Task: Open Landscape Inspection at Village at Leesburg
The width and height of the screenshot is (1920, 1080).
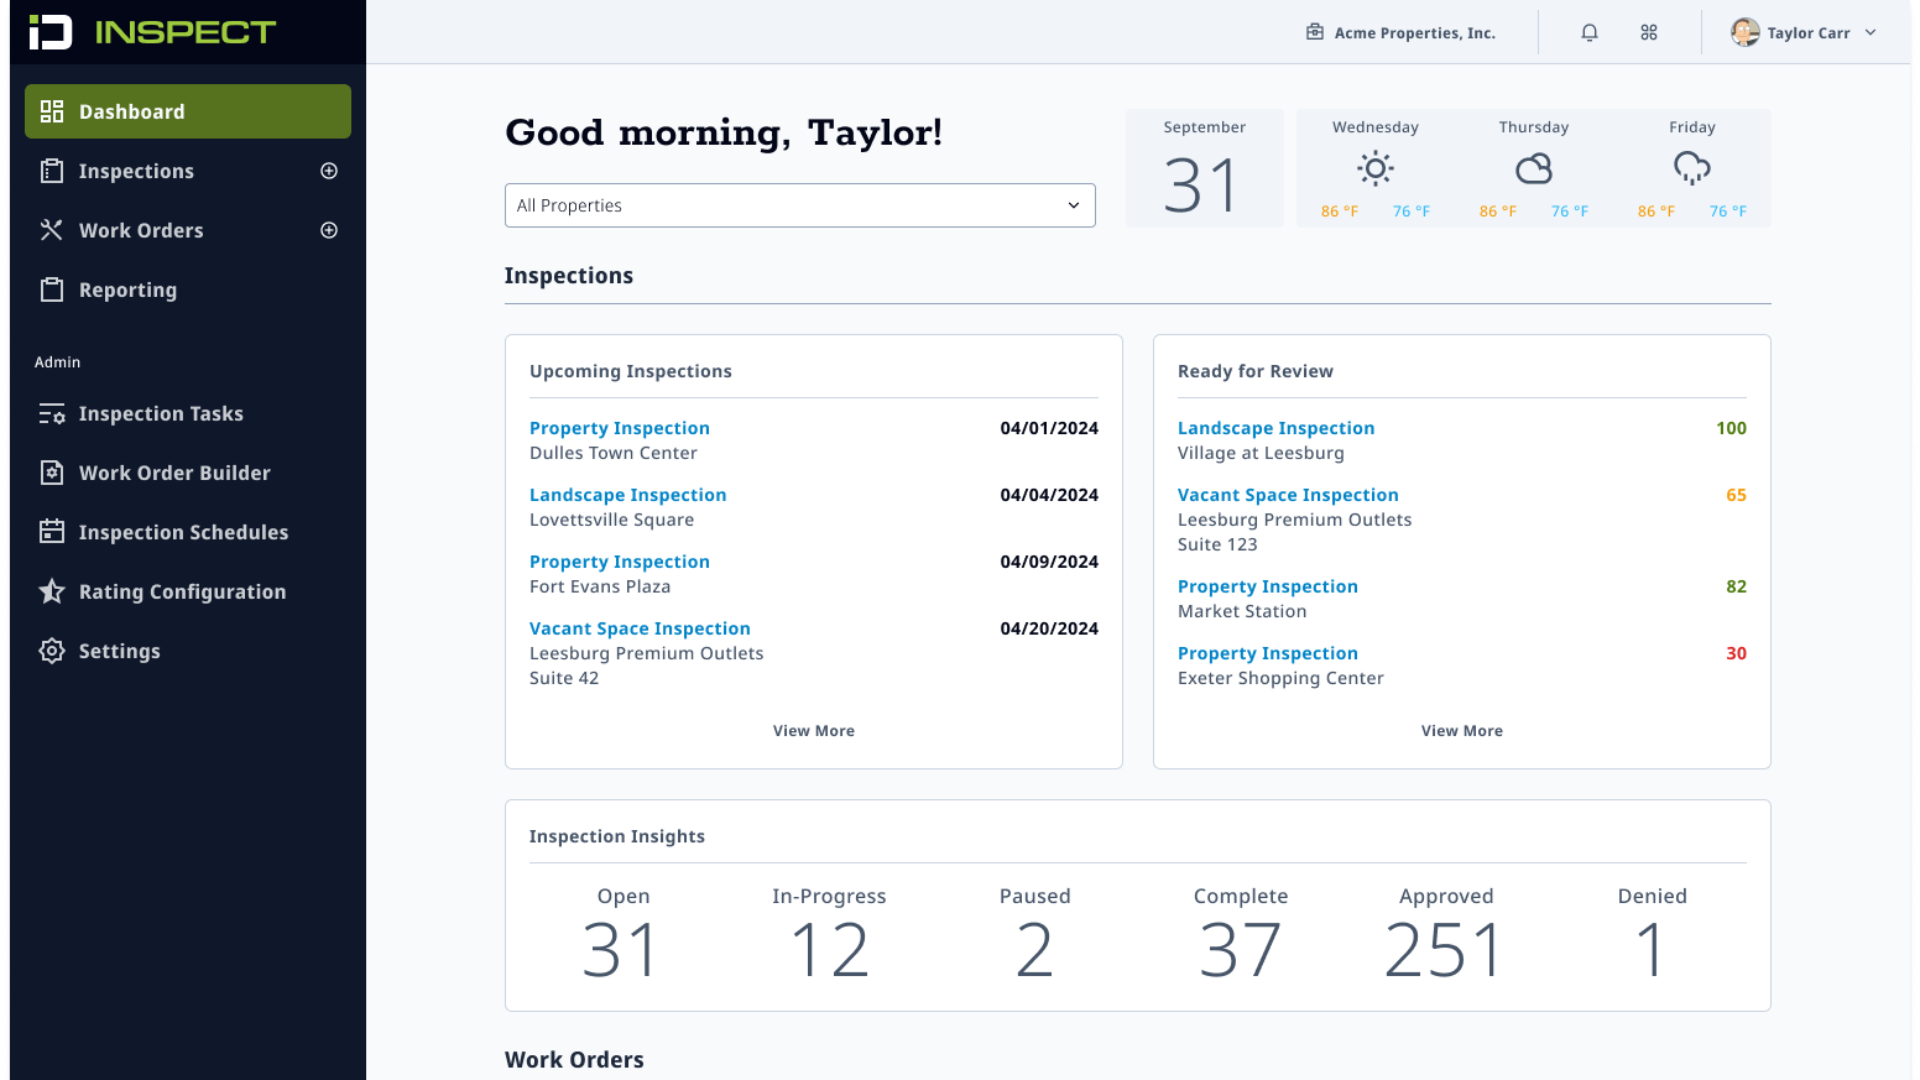Action: 1274,427
